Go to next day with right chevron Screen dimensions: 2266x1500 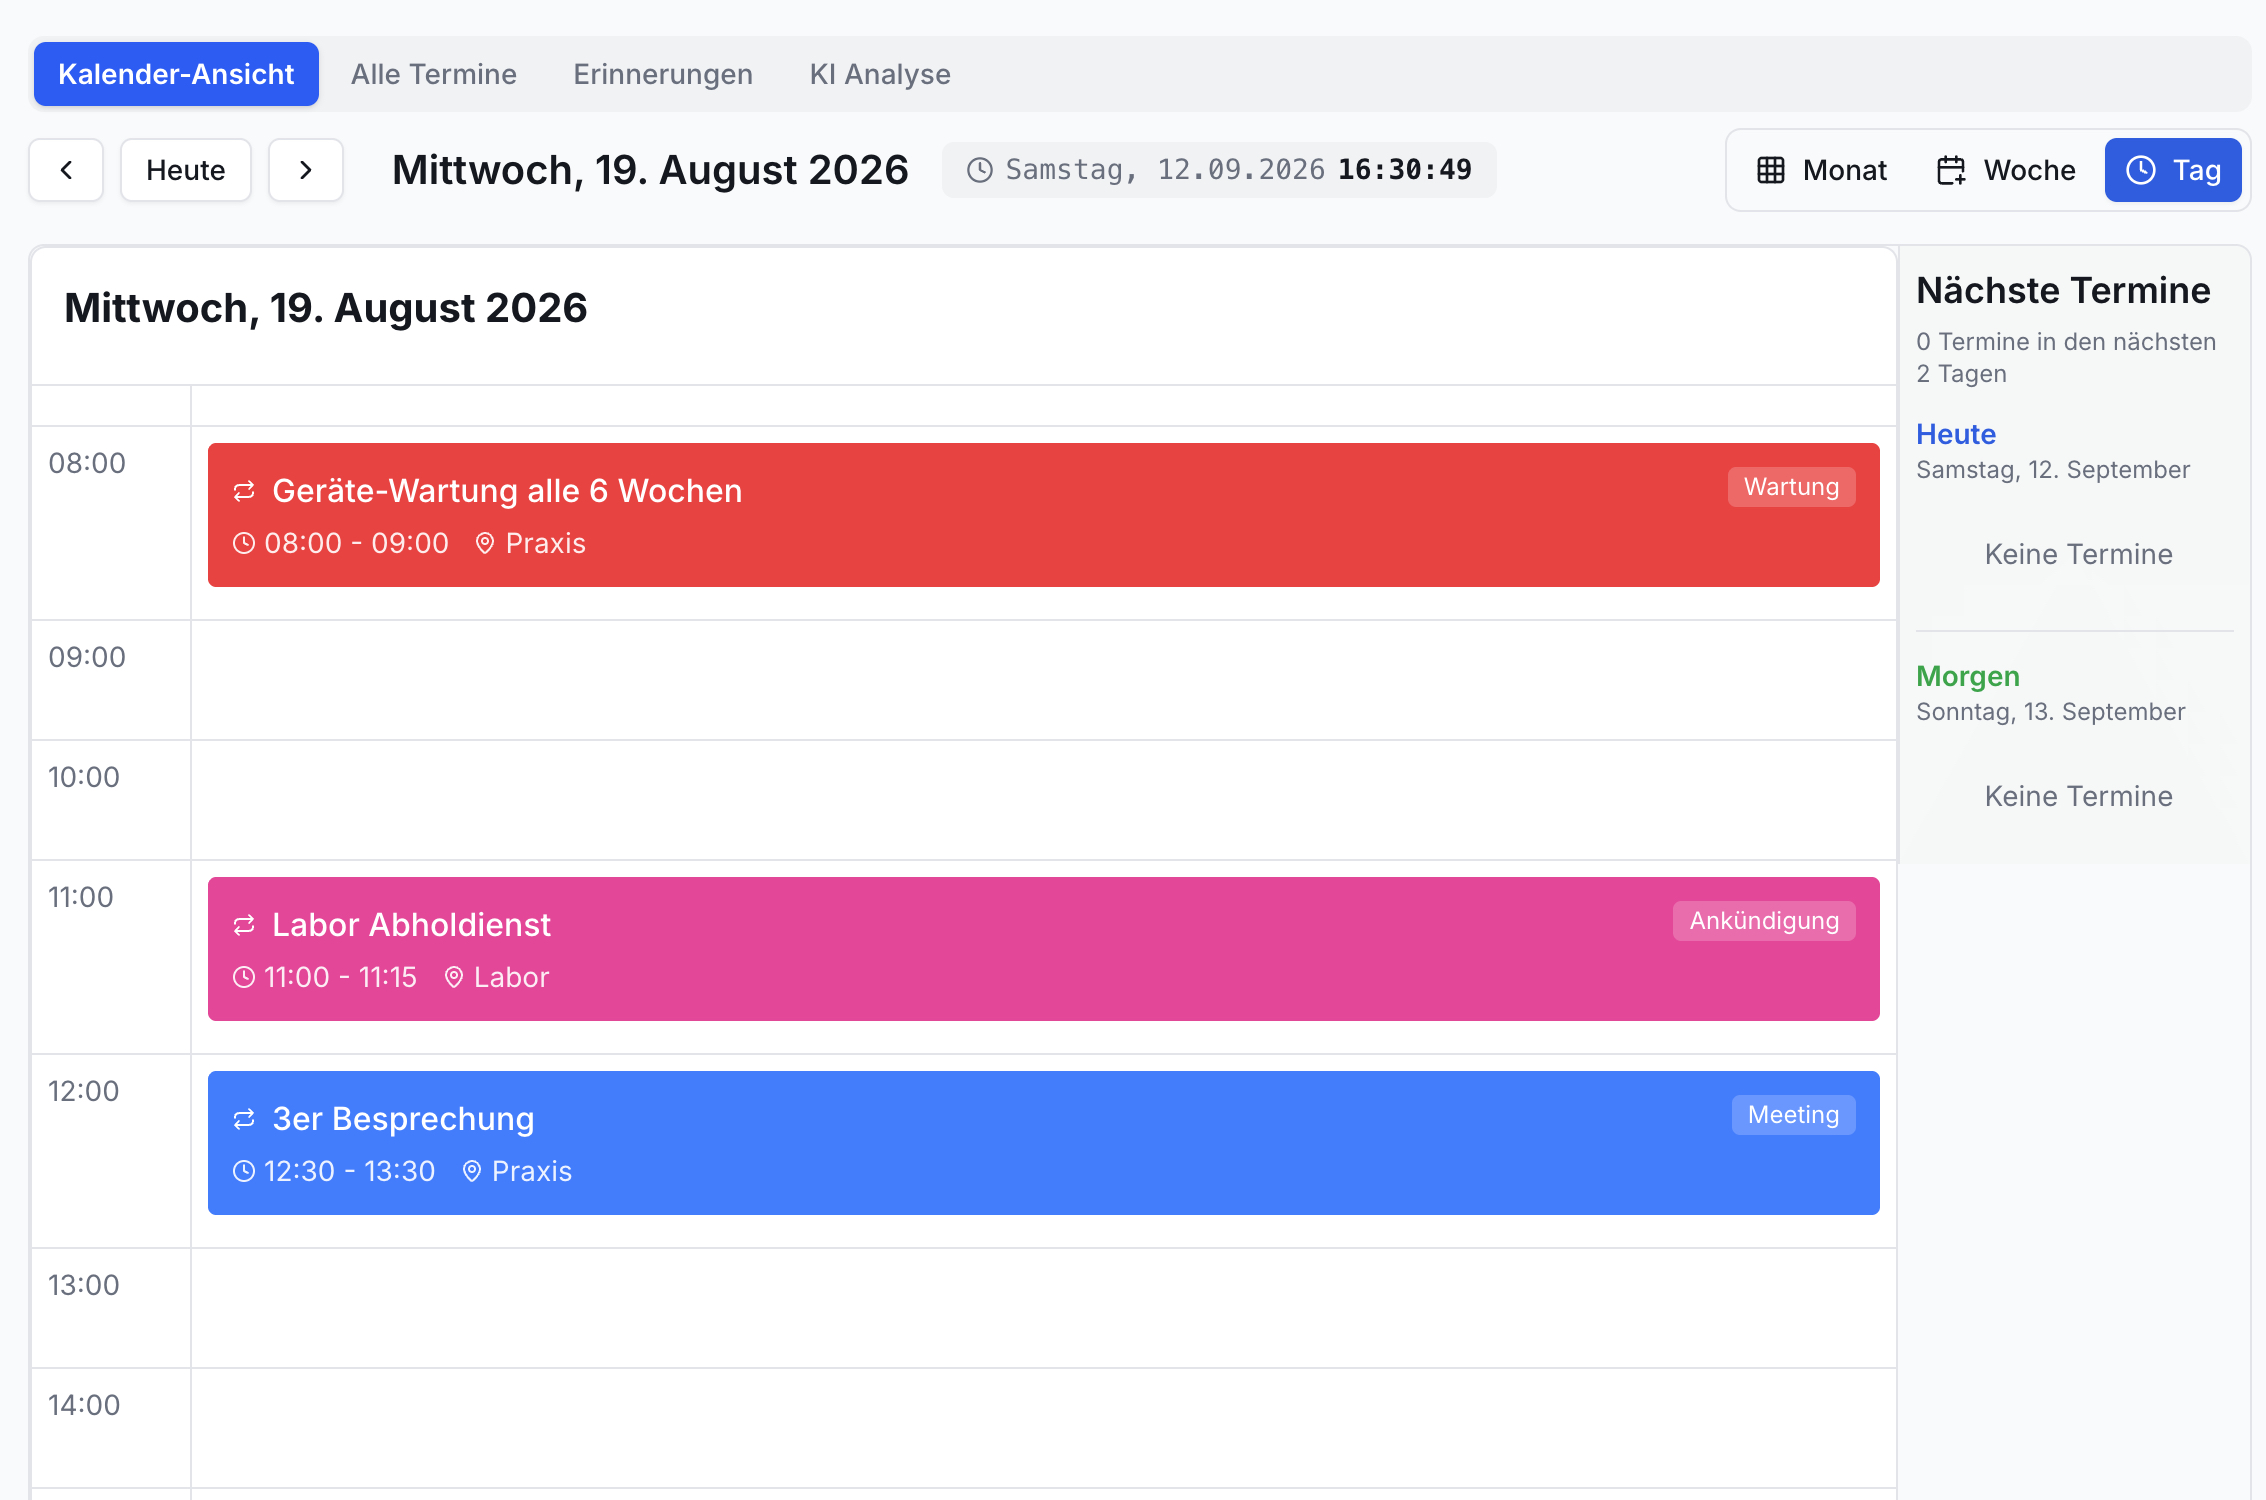tap(306, 170)
